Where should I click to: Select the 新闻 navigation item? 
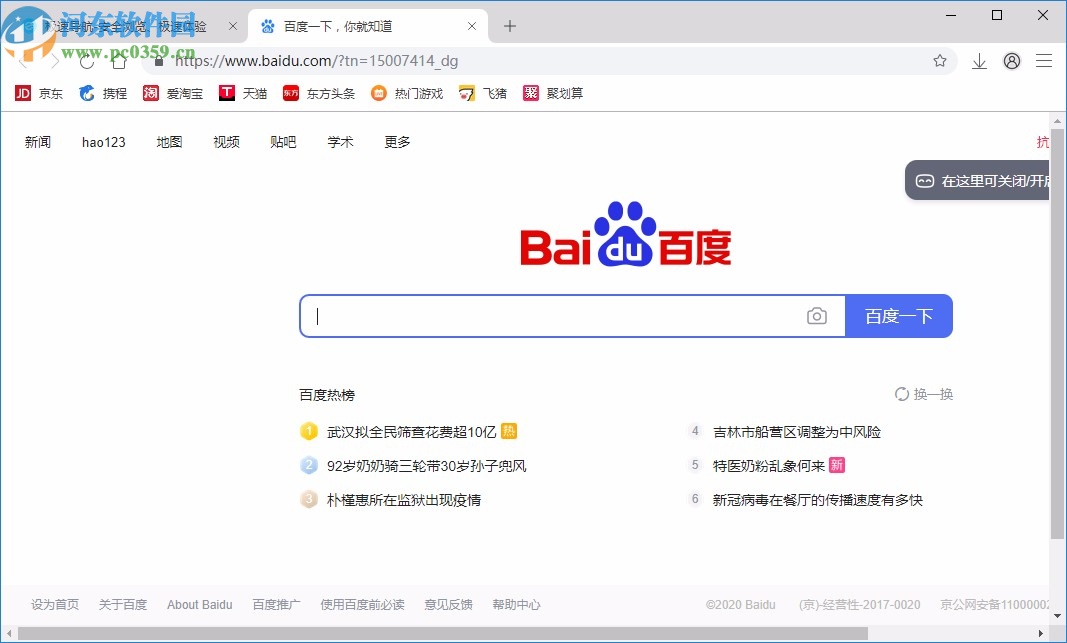click(38, 142)
